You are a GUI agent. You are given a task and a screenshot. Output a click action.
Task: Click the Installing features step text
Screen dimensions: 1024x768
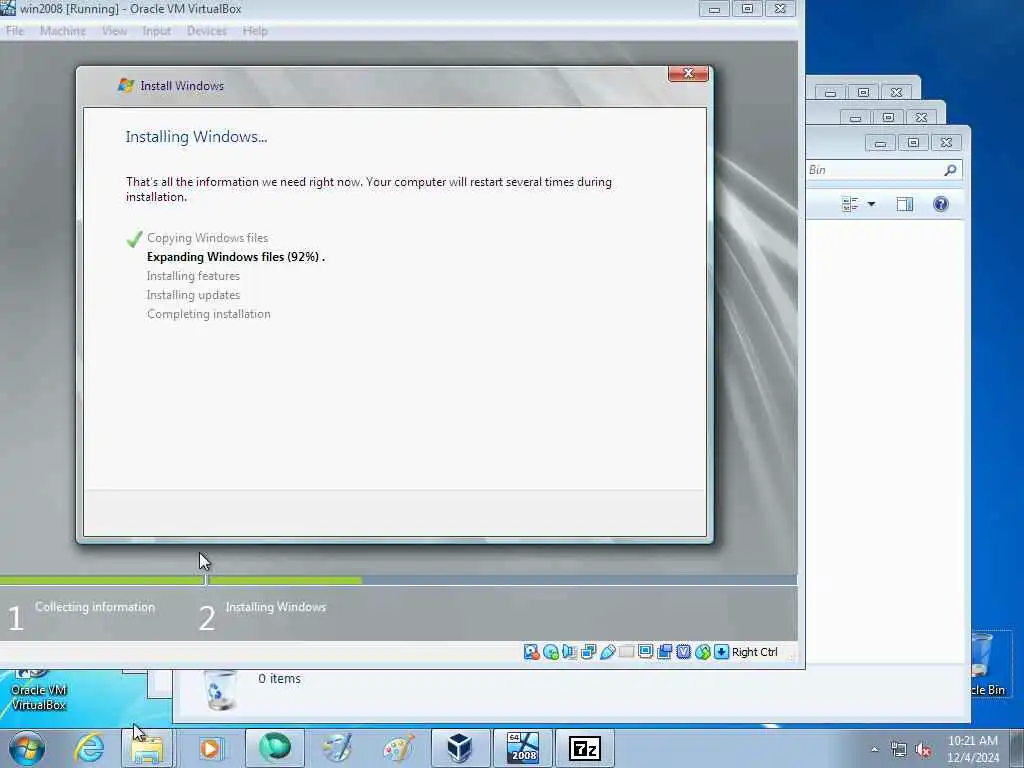(x=193, y=276)
